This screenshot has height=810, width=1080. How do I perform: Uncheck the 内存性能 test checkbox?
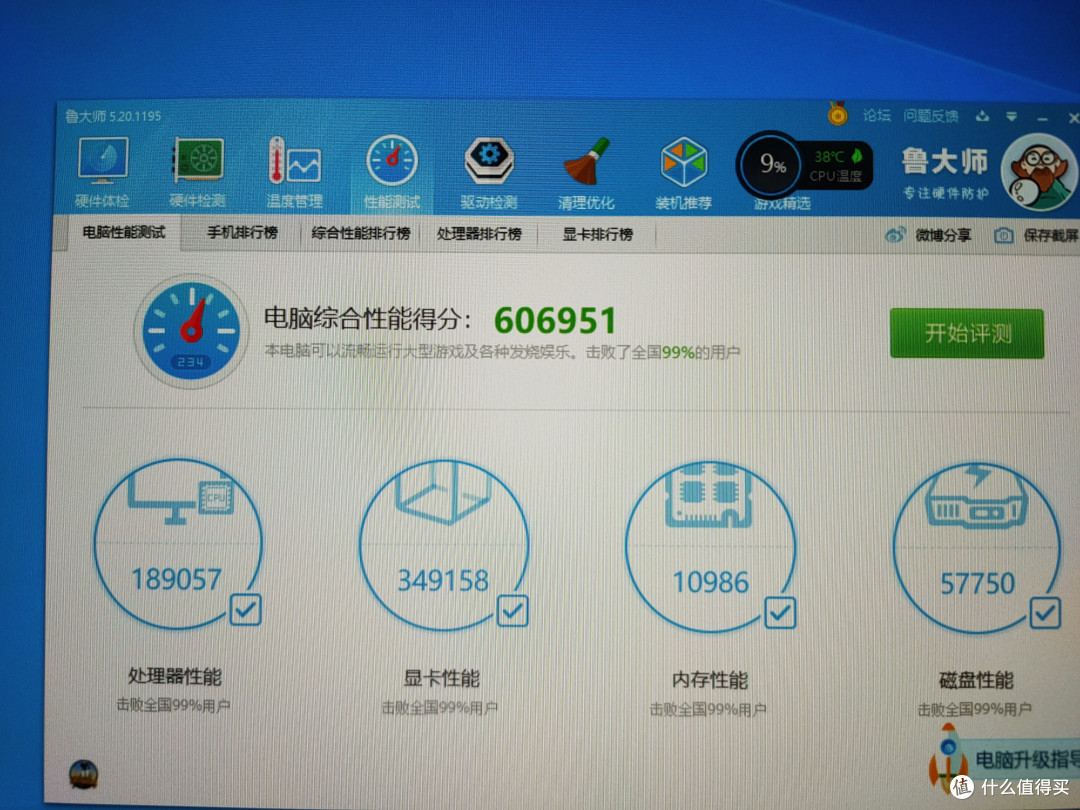[x=780, y=612]
